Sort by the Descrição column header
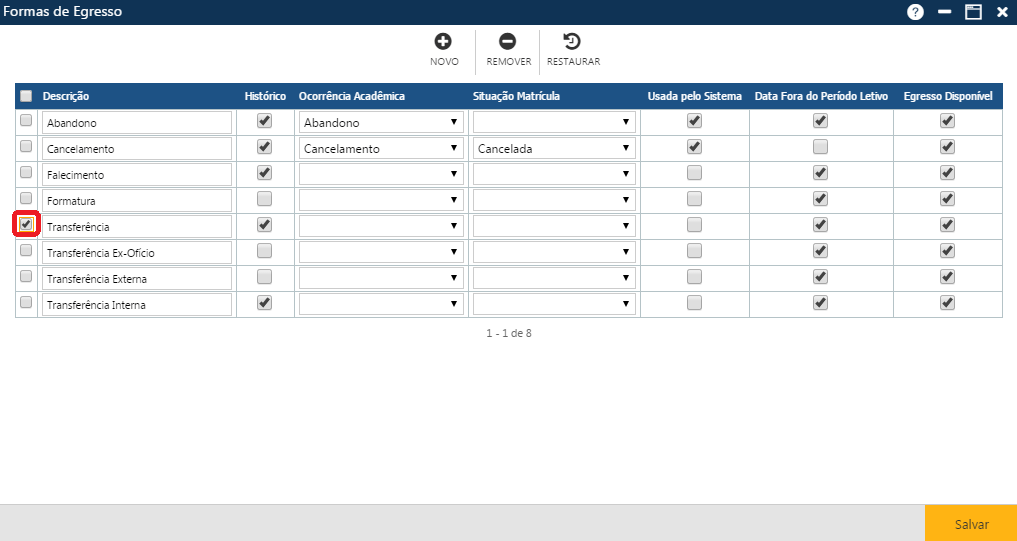Screen dimensions: 1017x541 coord(66,96)
